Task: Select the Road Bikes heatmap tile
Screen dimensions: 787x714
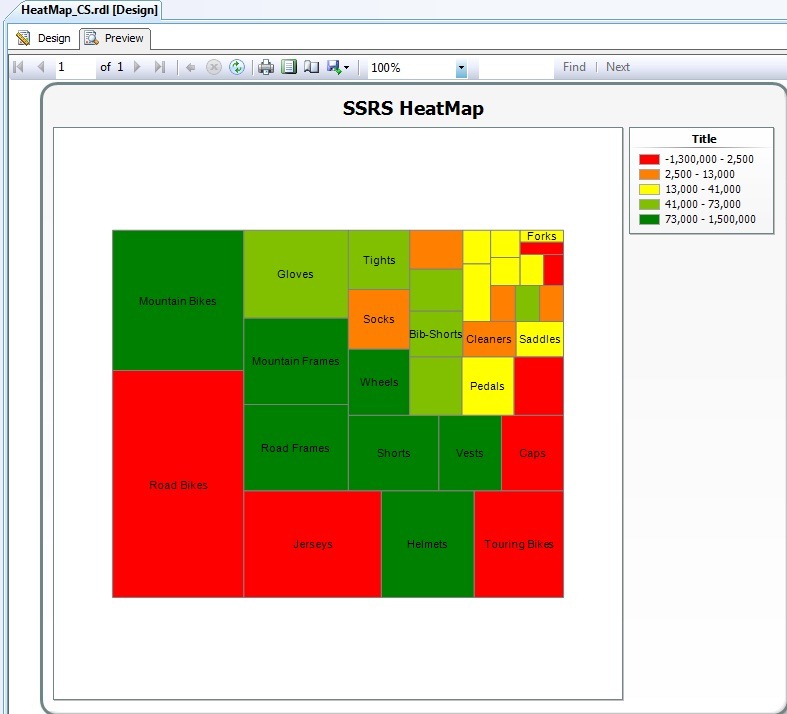Action: [178, 484]
